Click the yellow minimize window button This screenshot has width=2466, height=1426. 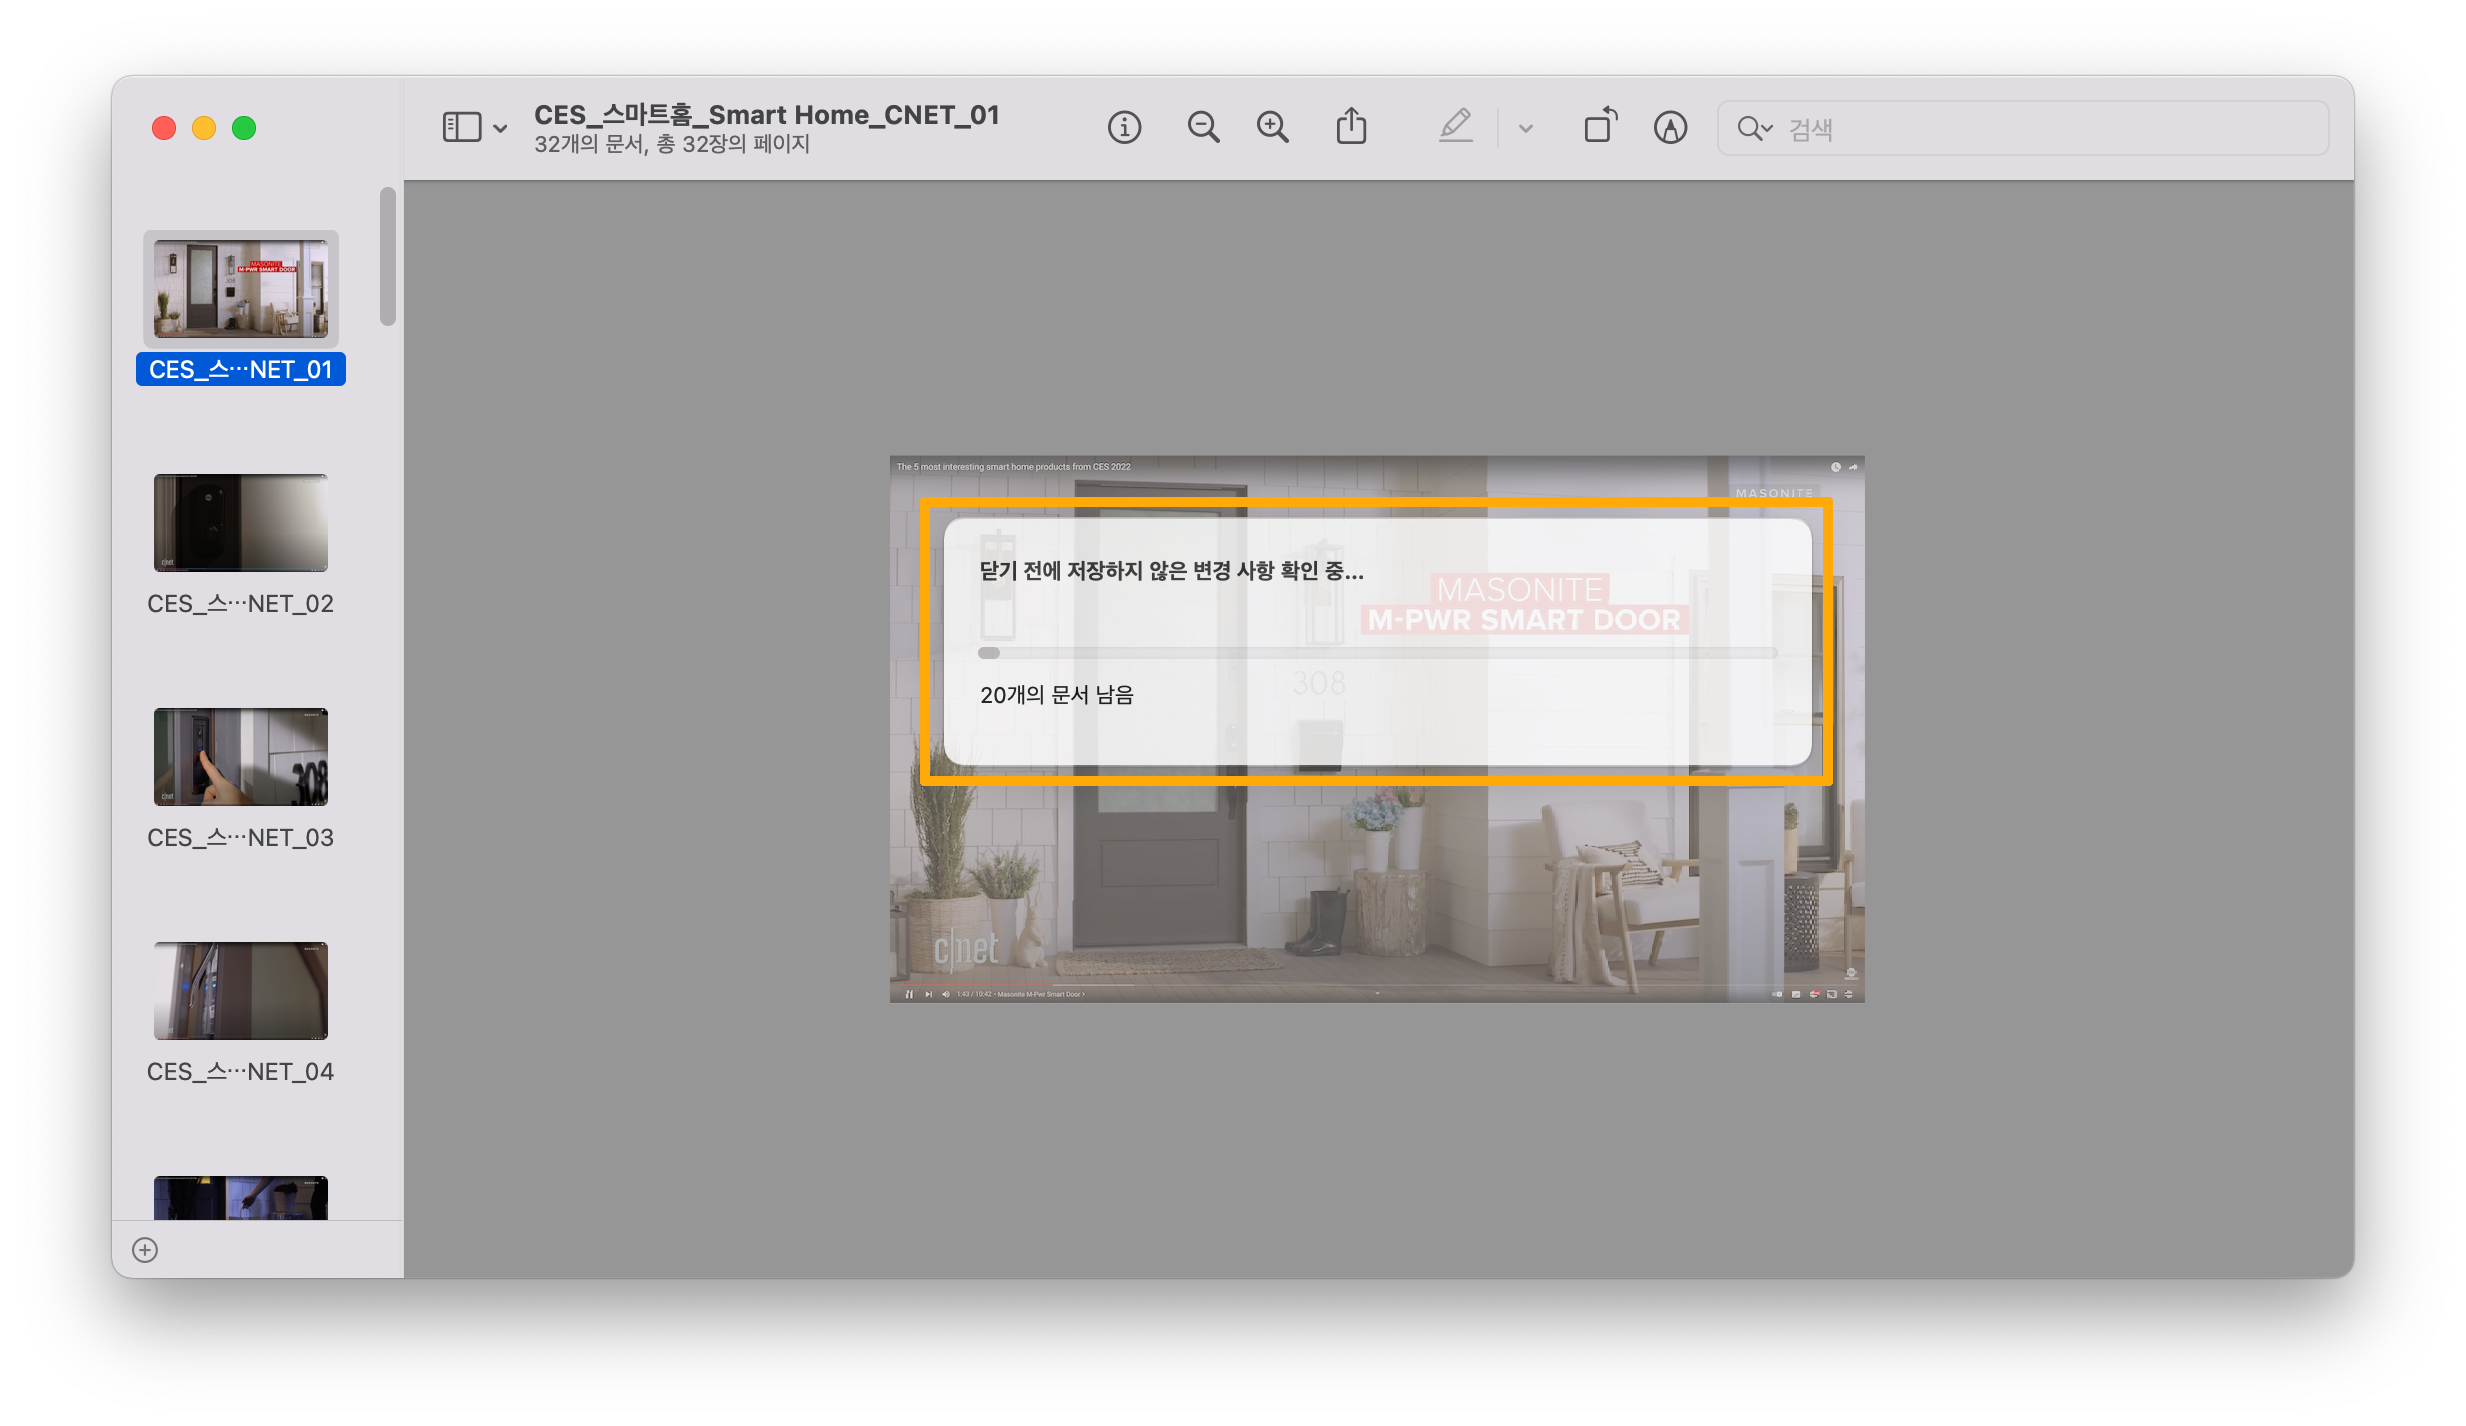click(204, 129)
